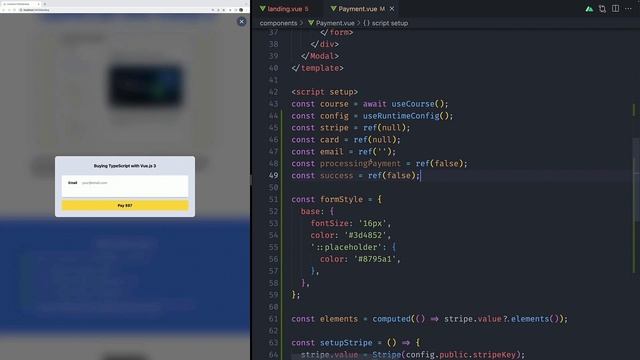The height and width of the screenshot is (360, 640).
Task: Click 'setupStripe' function name
Action: [346, 343]
